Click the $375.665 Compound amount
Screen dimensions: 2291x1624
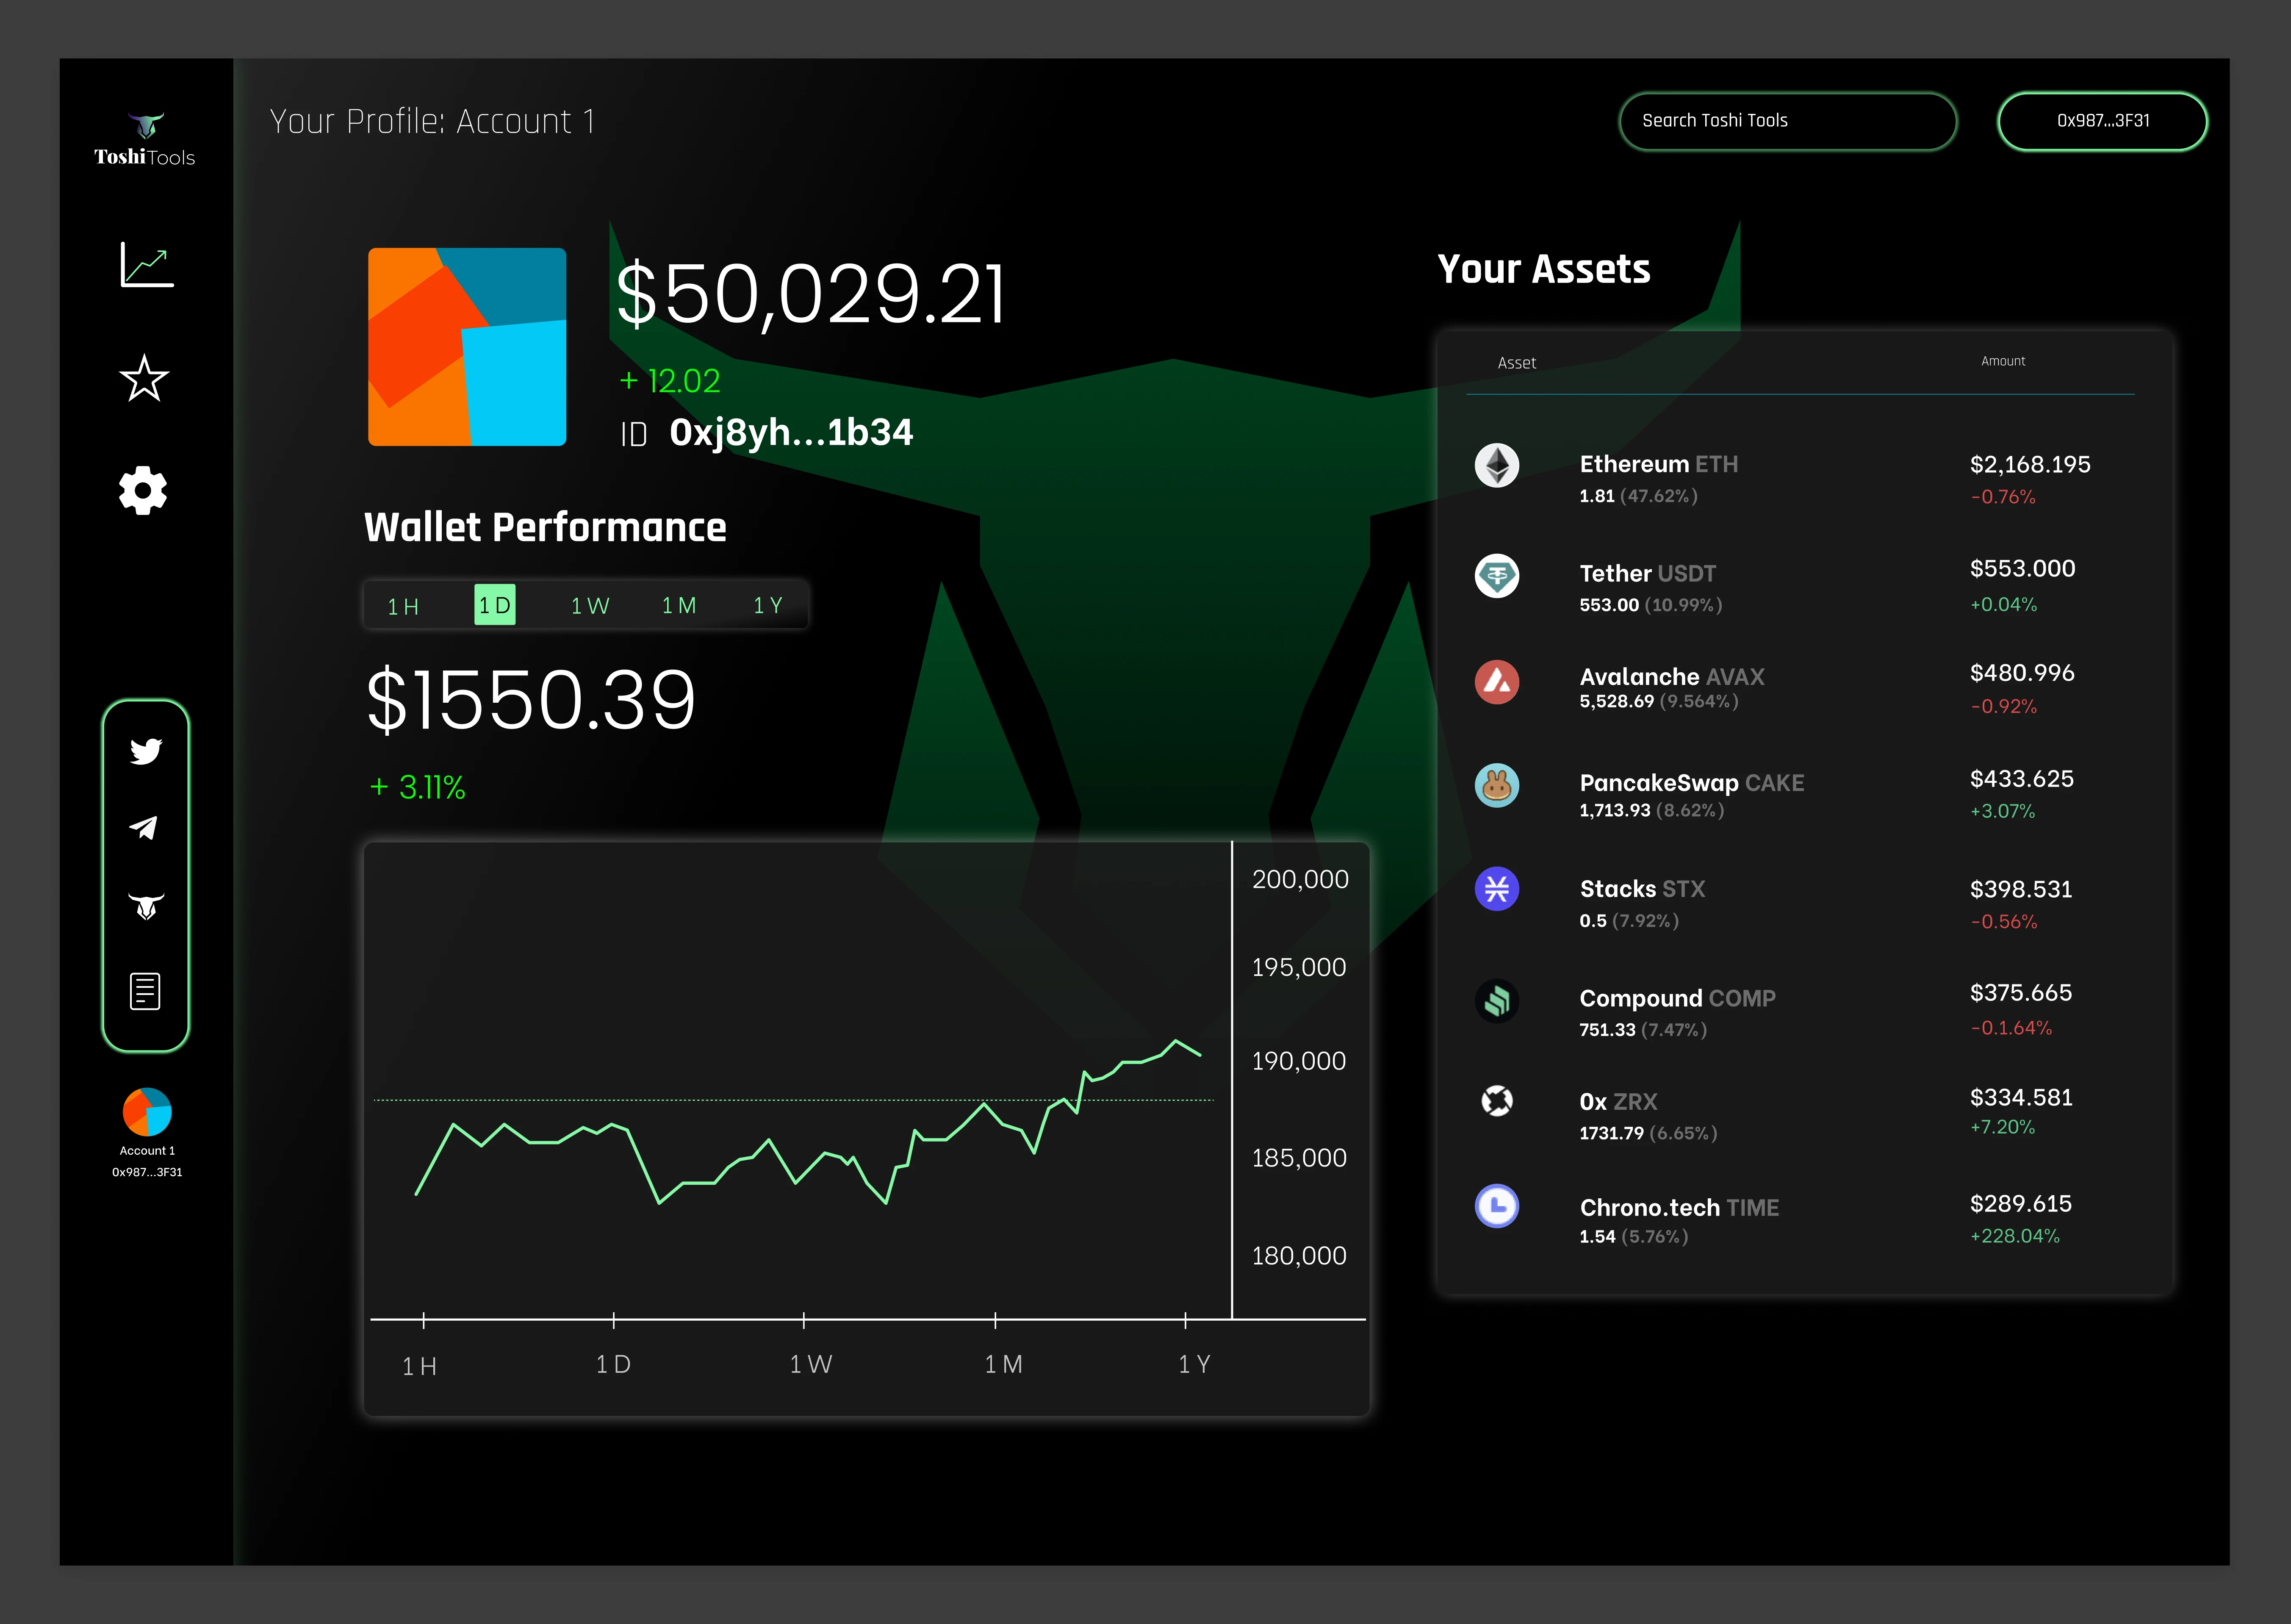coord(2021,993)
